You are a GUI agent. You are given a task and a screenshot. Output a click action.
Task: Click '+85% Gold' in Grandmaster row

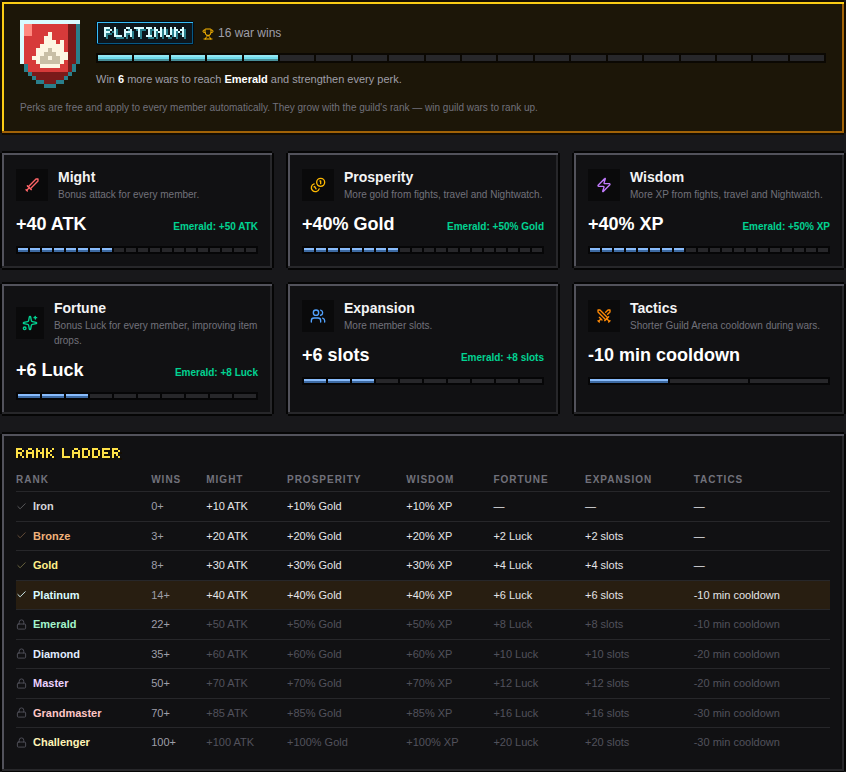point(314,713)
